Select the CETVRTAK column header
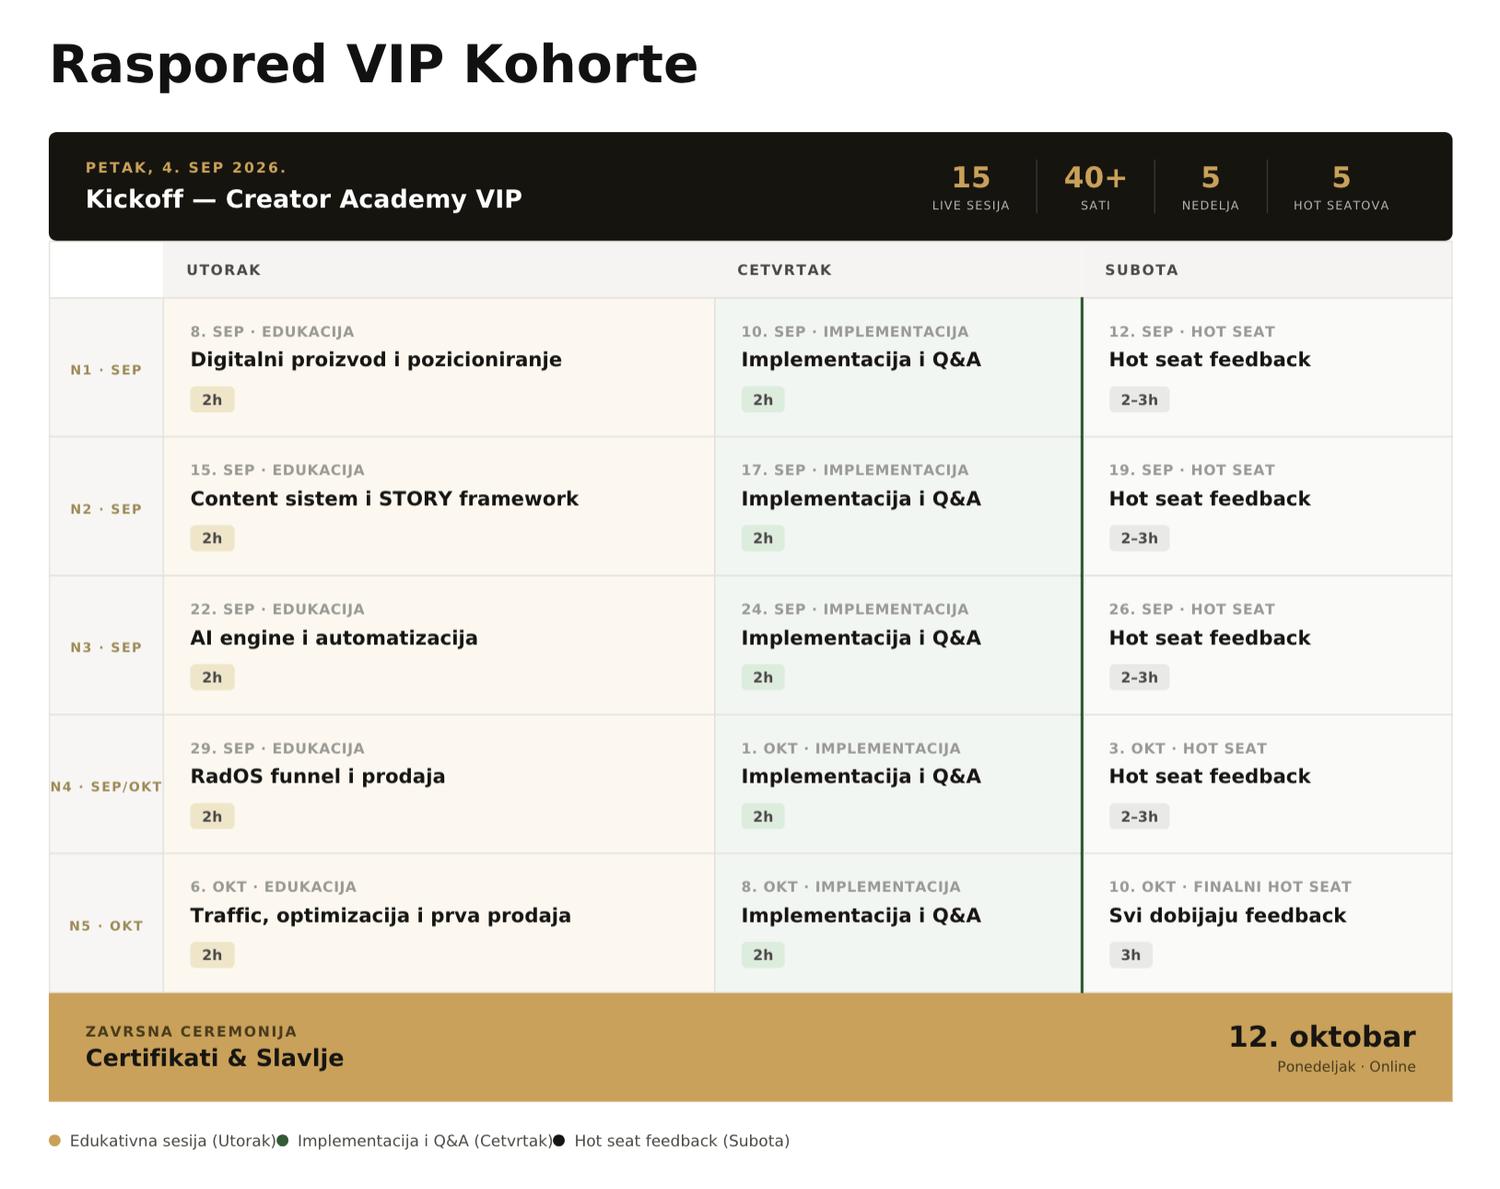The width and height of the screenshot is (1500, 1189). tap(898, 270)
